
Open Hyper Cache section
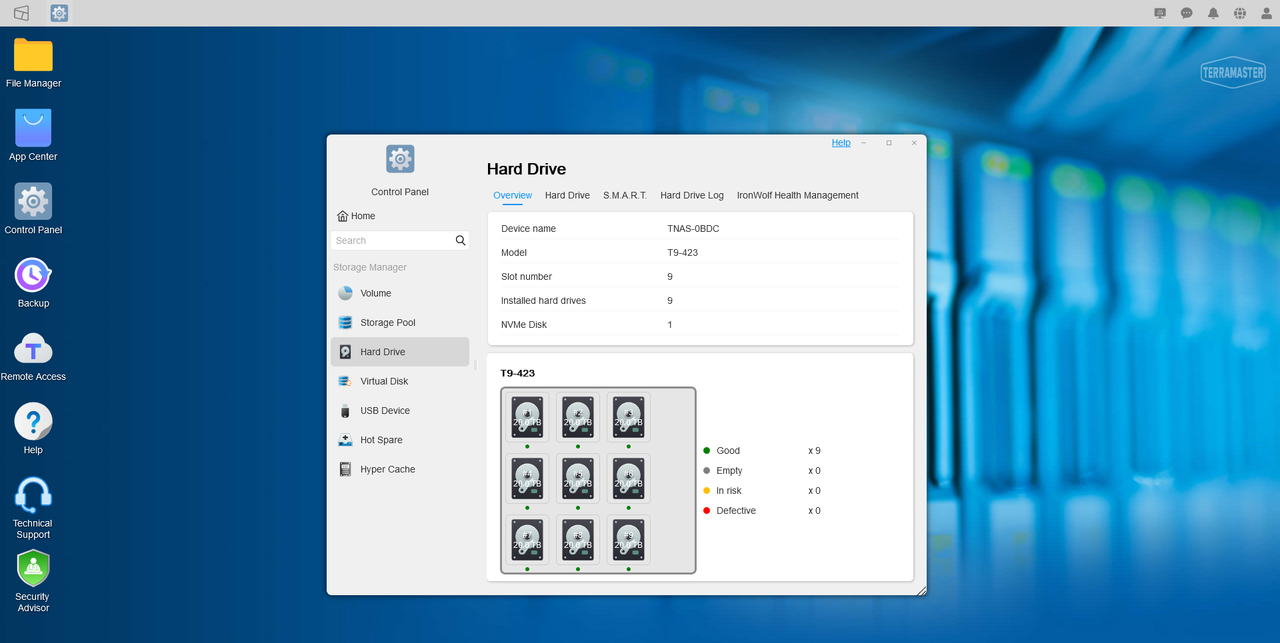coord(400,469)
